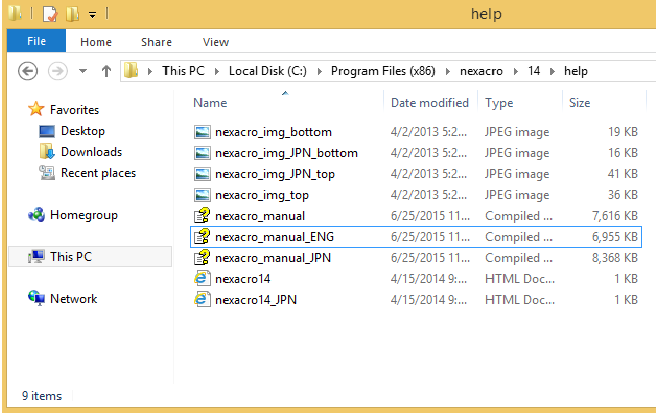Navigate to nexacro breadcrumb
The image size is (659, 414).
pos(481,71)
